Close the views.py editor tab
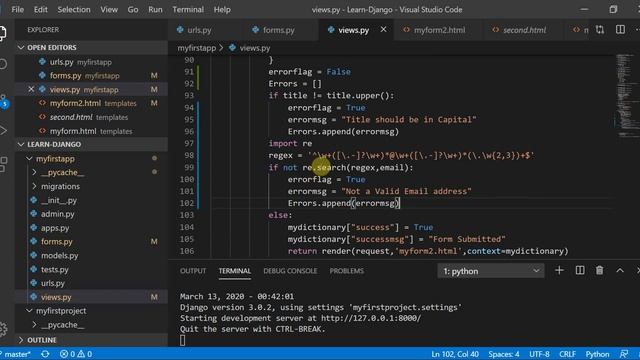Screen dimensions: 640x360 point(383,29)
